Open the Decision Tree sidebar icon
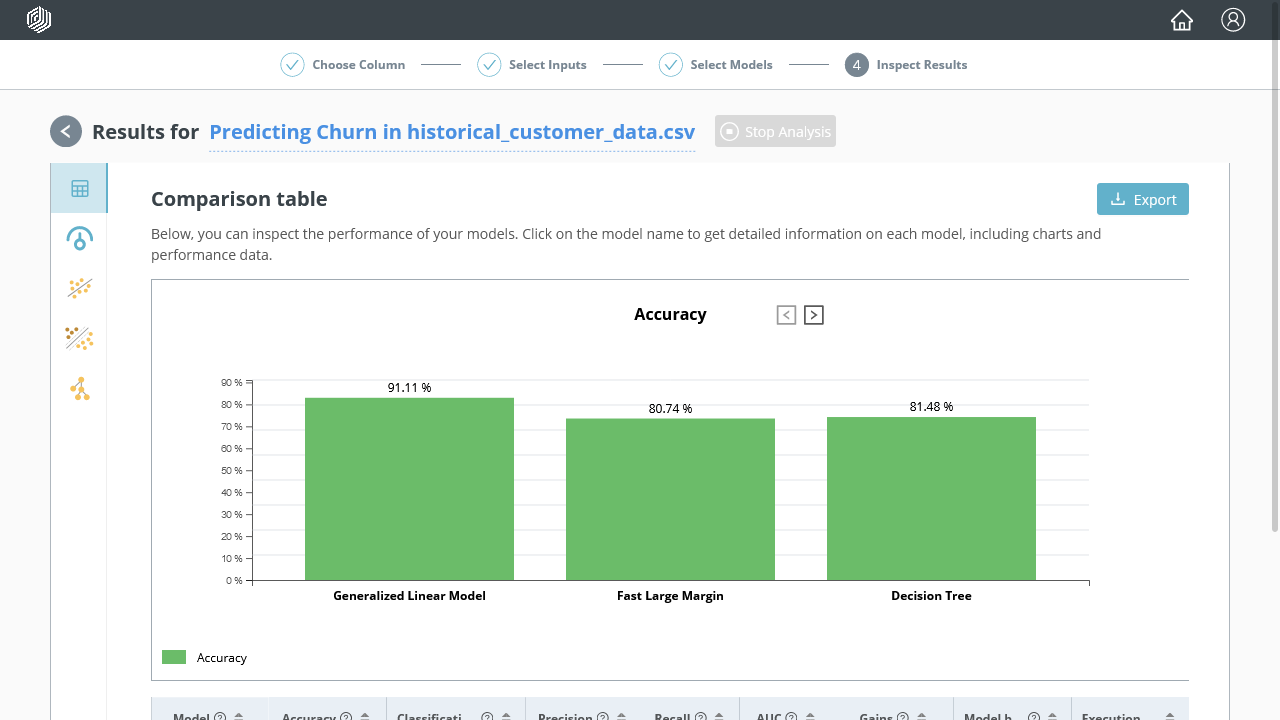 click(80, 388)
